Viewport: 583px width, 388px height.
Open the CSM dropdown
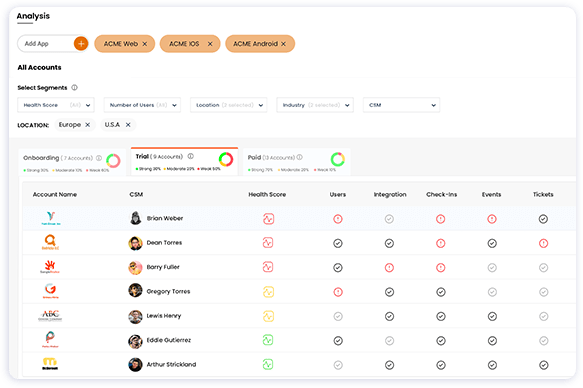(x=401, y=105)
